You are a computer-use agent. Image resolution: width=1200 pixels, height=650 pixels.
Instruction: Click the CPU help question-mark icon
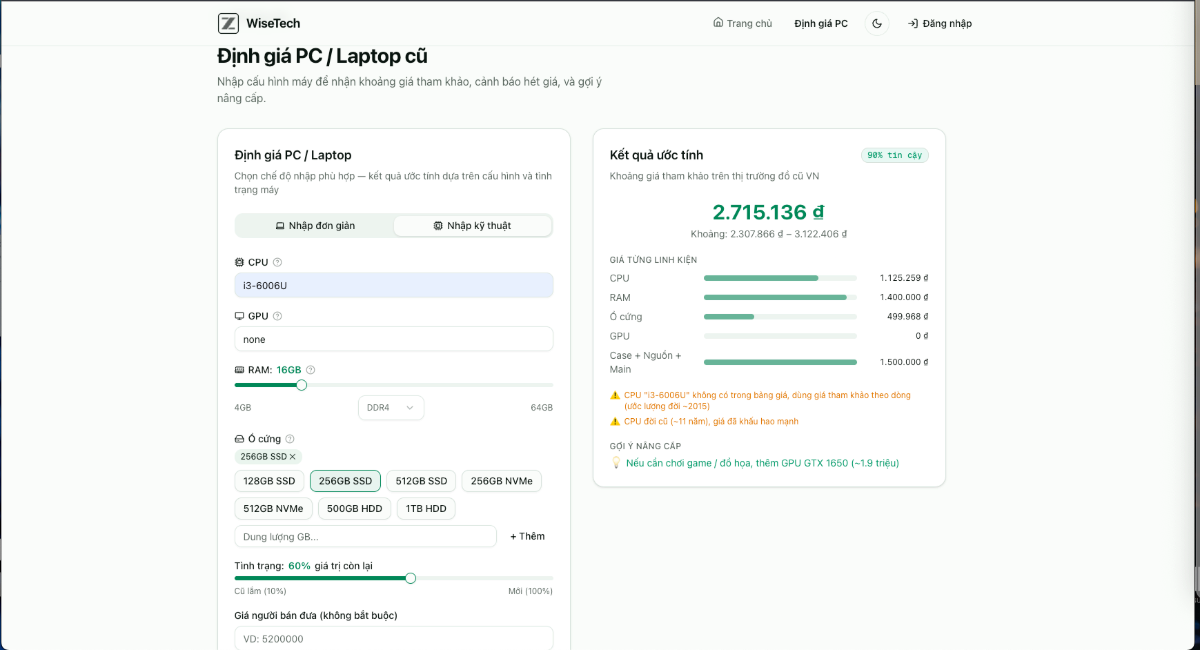point(278,262)
